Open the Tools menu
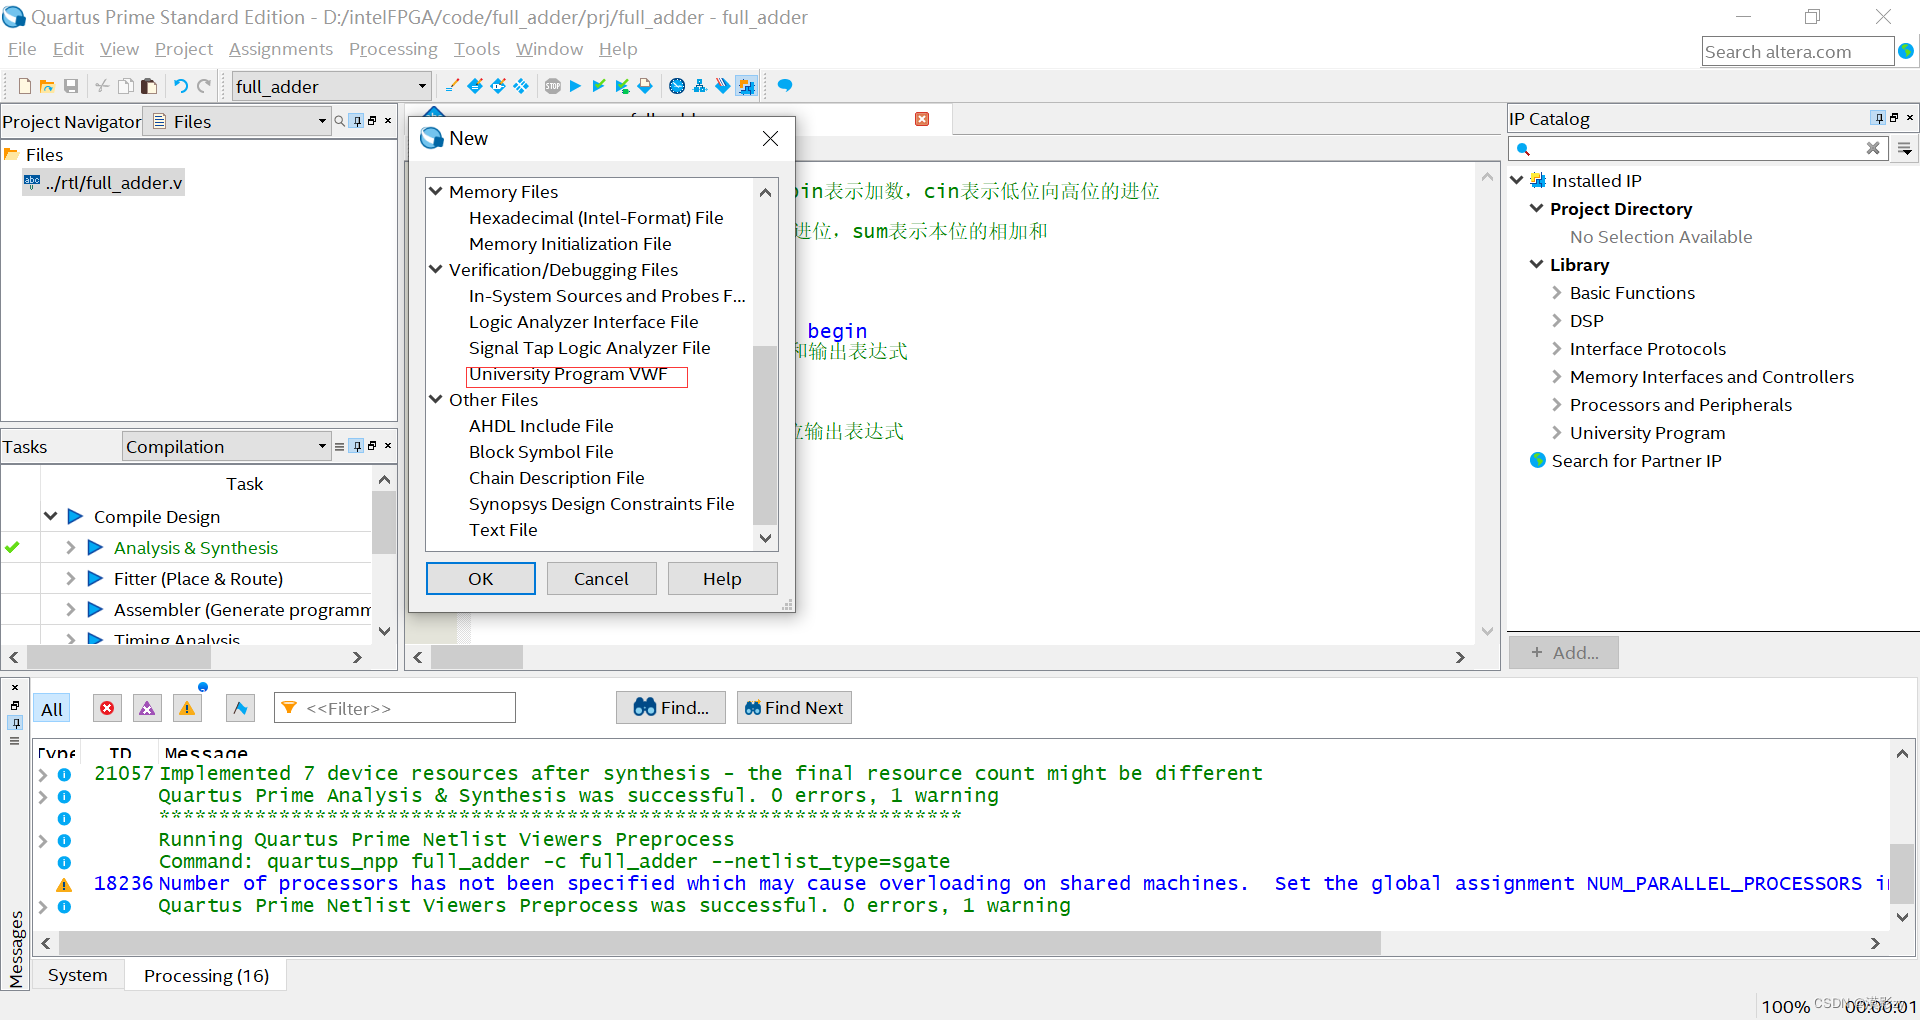 click(476, 49)
